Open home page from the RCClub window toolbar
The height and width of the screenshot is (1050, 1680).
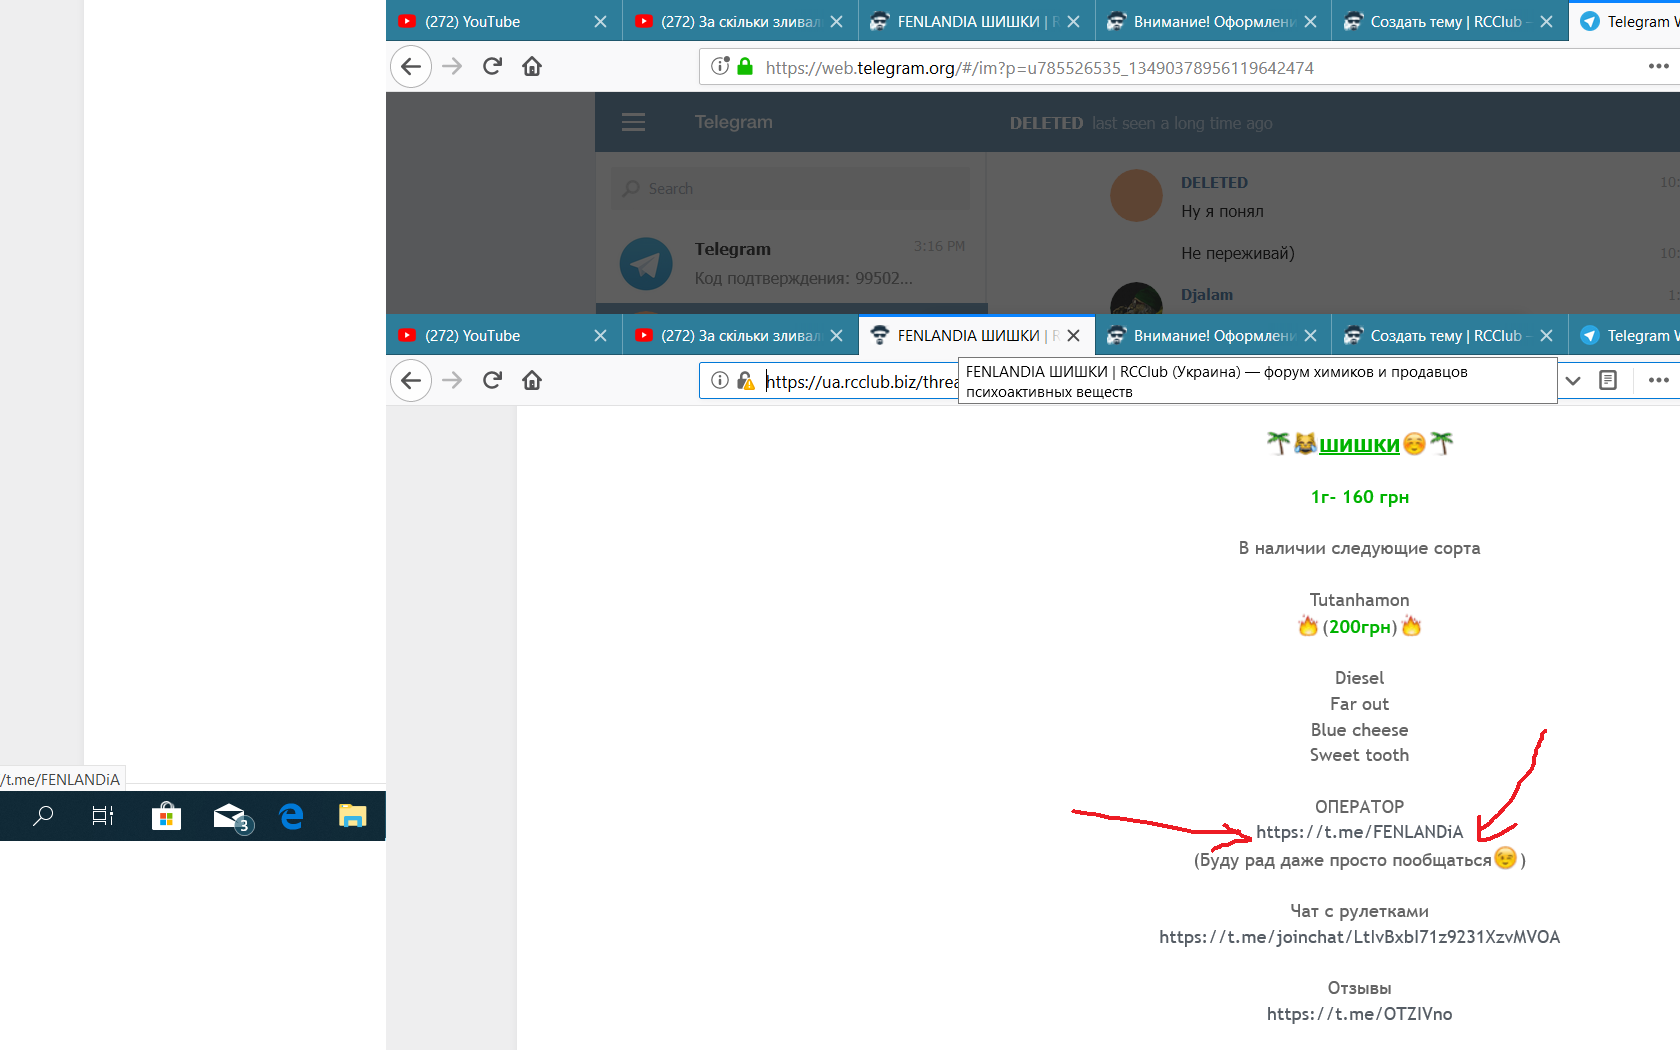[532, 381]
